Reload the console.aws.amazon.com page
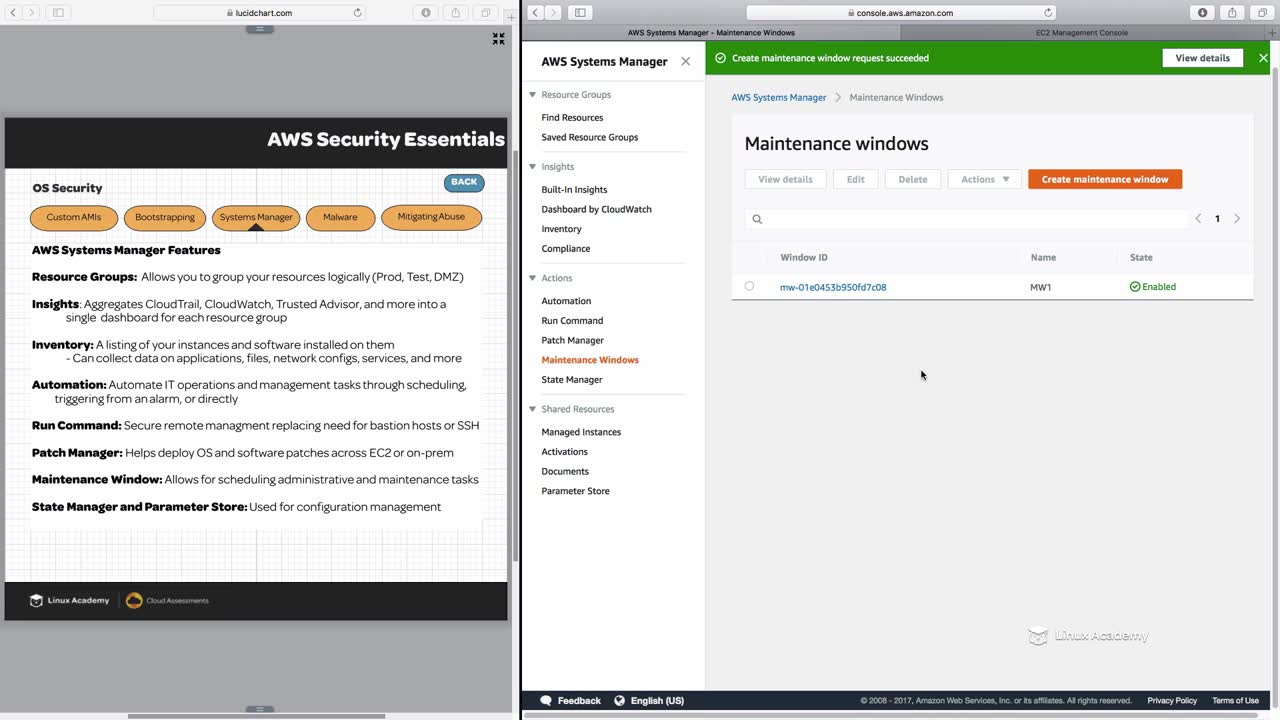The width and height of the screenshot is (1280, 720). click(x=1048, y=13)
